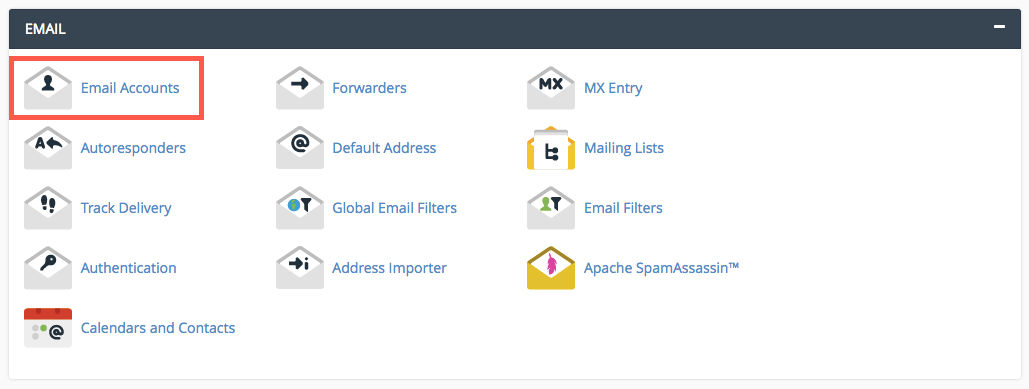The height and width of the screenshot is (389, 1029).
Task: Open the Email Accounts link
Action: tap(130, 88)
